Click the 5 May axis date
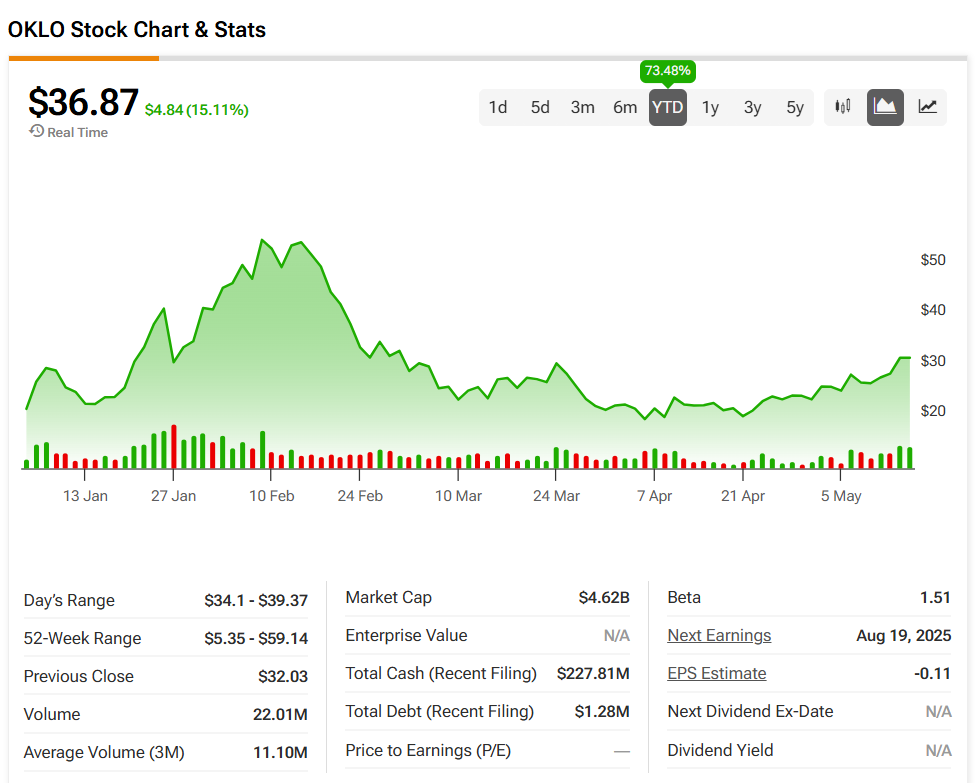The width and height of the screenshot is (975, 783). [841, 496]
